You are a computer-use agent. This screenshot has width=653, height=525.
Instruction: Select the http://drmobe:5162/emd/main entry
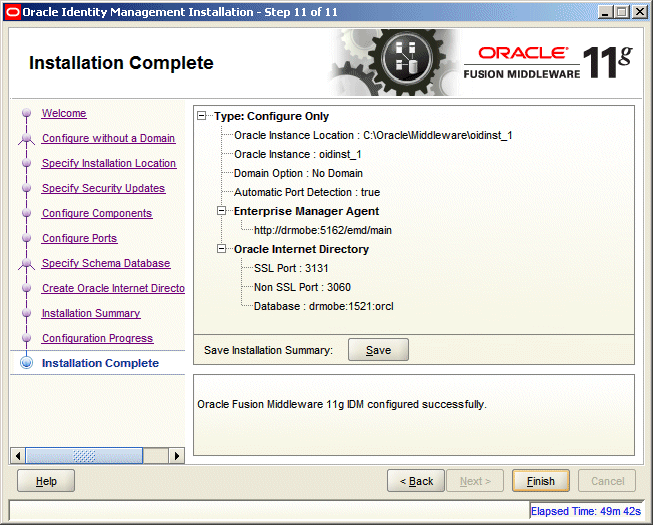[x=323, y=230]
